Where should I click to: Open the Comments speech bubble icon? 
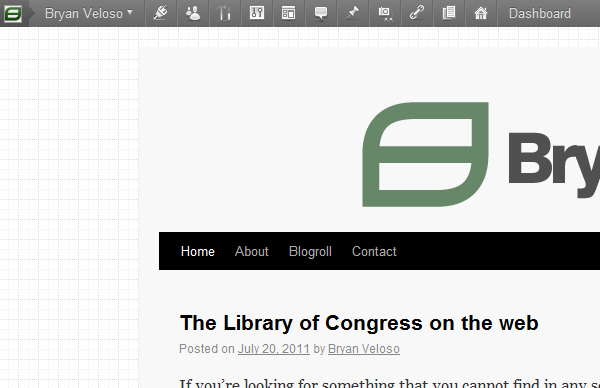tap(321, 13)
